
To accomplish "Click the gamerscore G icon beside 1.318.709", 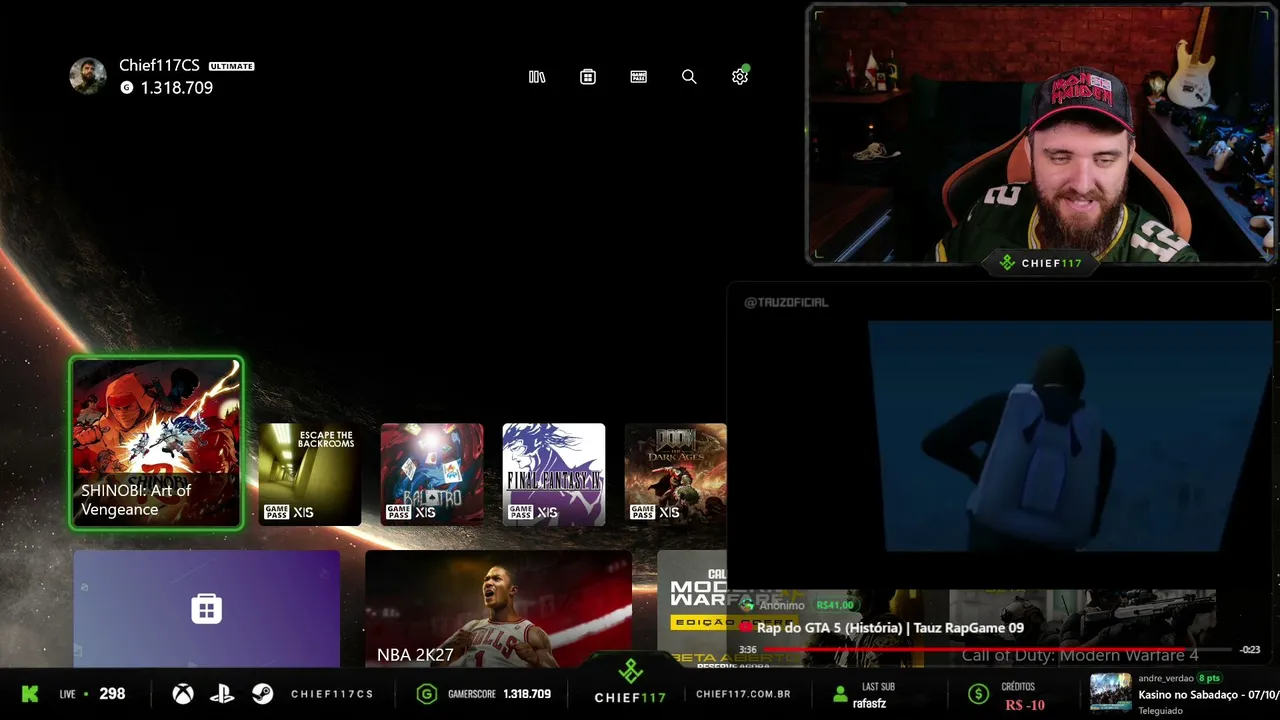I will point(127,88).
